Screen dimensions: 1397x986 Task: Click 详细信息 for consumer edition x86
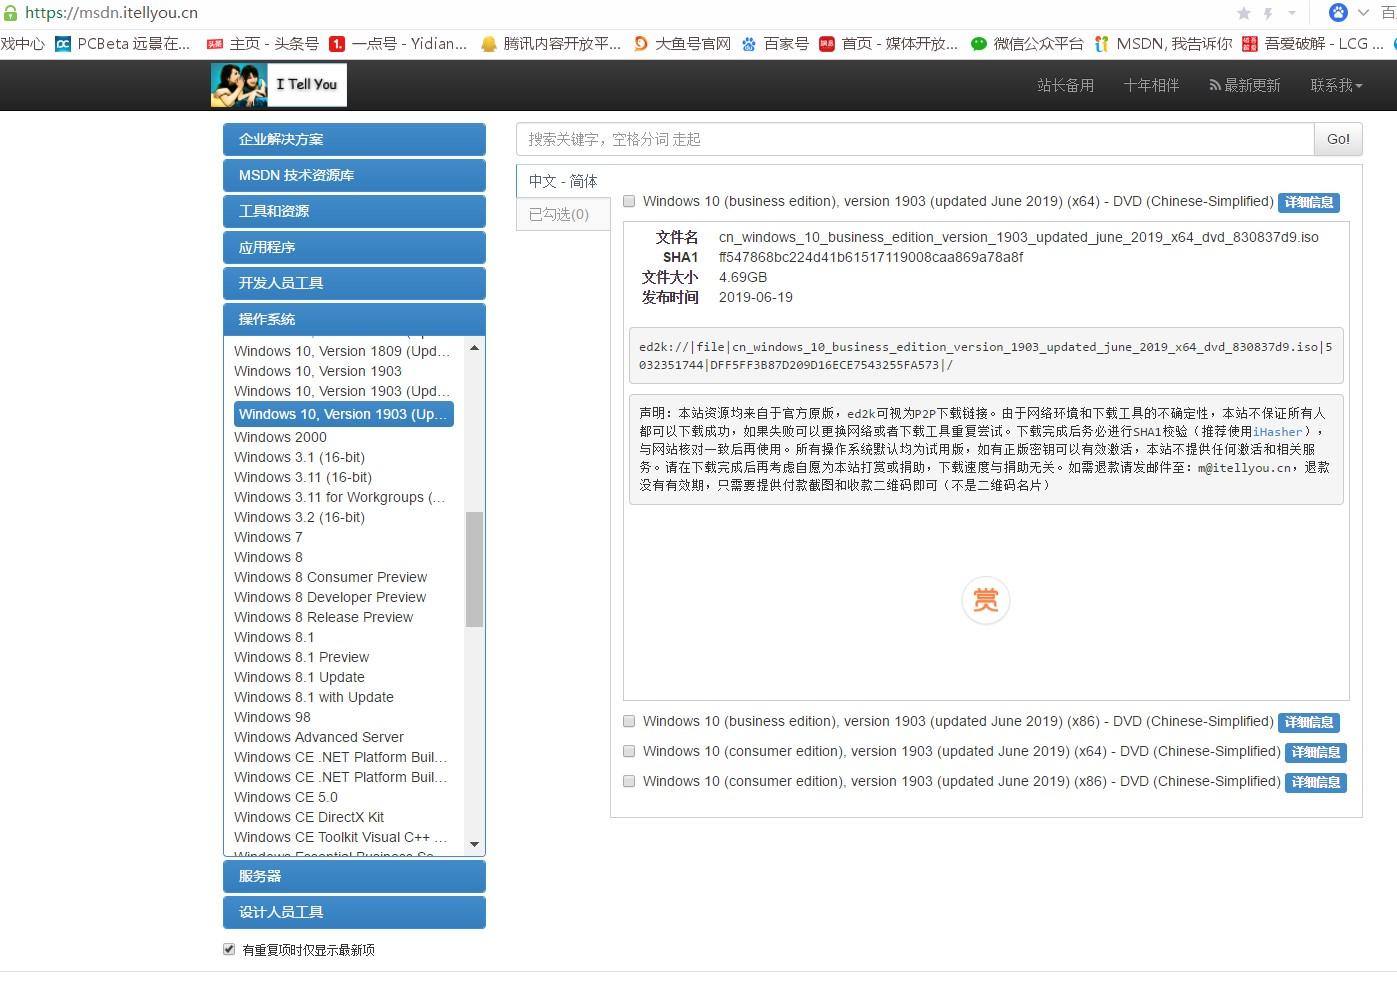1316,782
